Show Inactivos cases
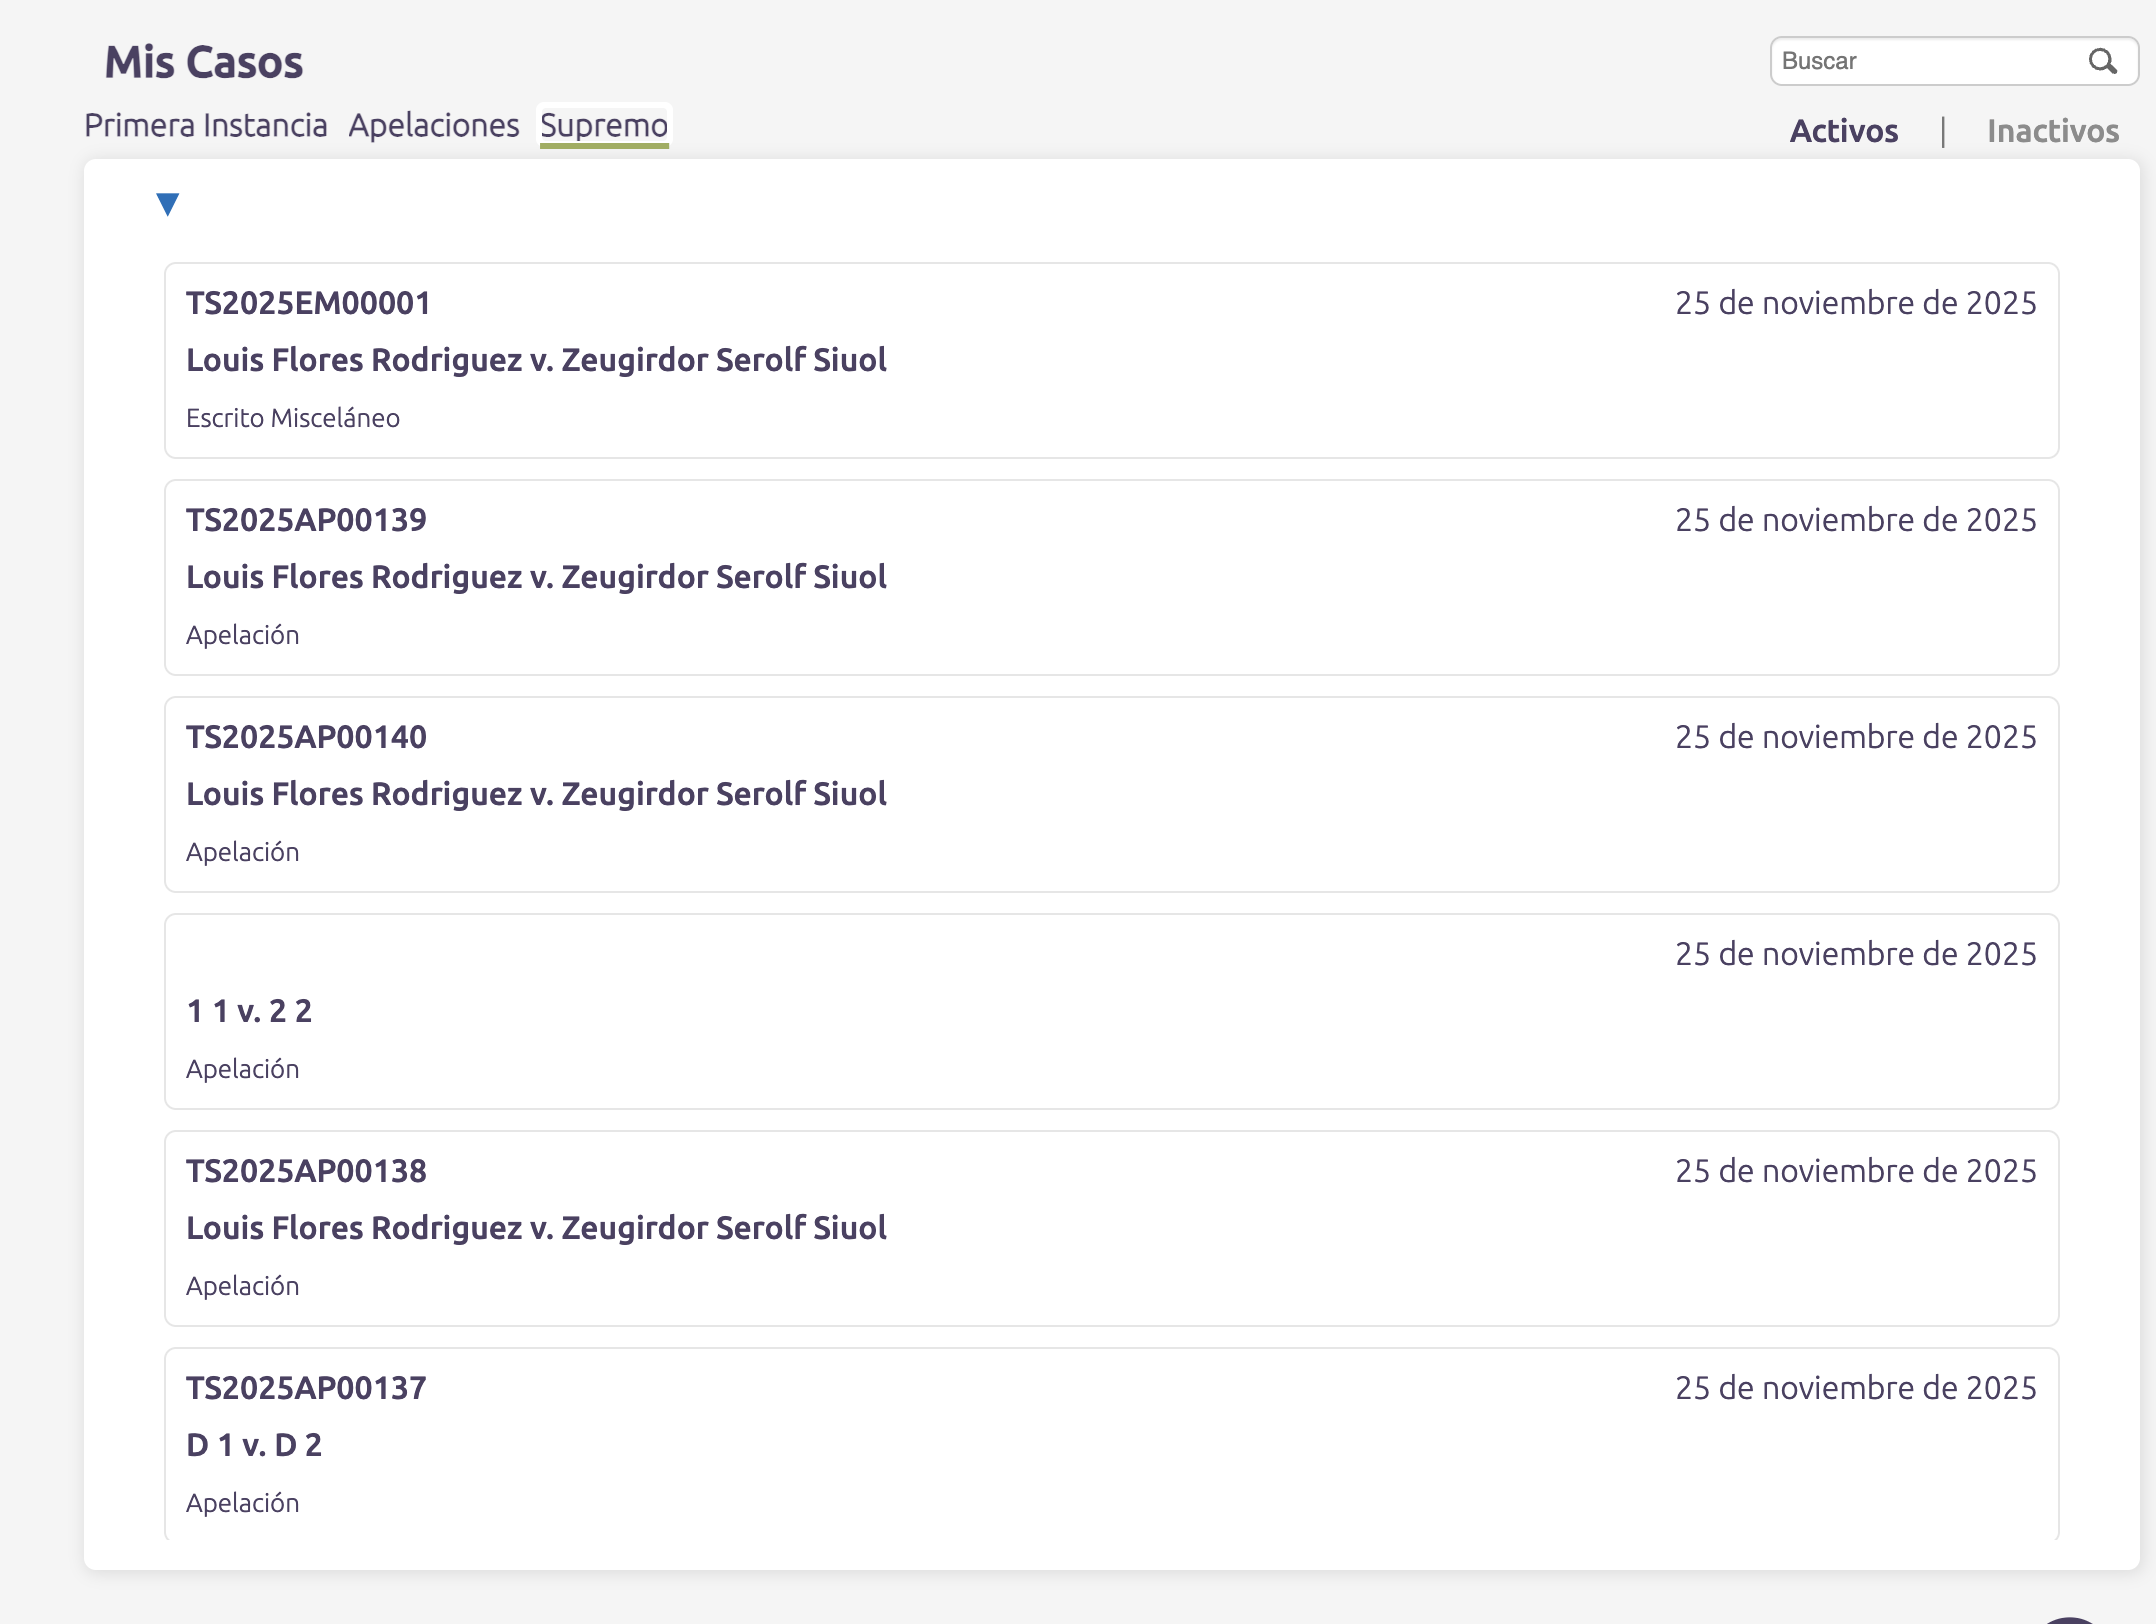This screenshot has width=2156, height=1624. click(2052, 131)
